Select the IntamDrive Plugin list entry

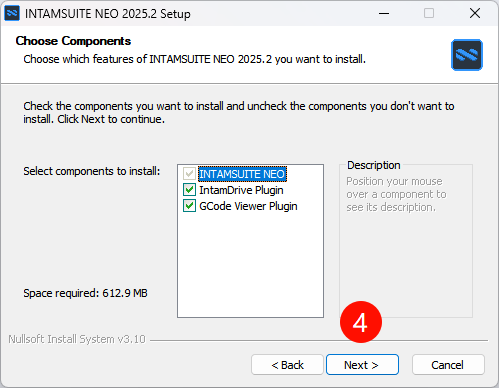241,190
